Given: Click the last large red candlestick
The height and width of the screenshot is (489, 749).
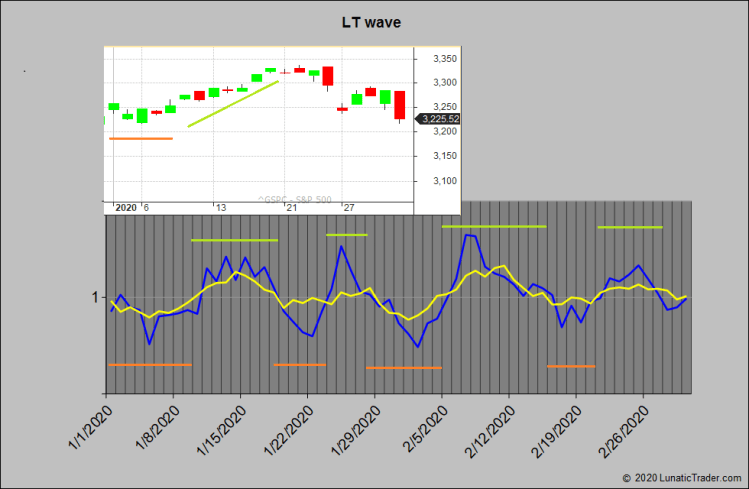Looking at the screenshot, I should (x=399, y=105).
